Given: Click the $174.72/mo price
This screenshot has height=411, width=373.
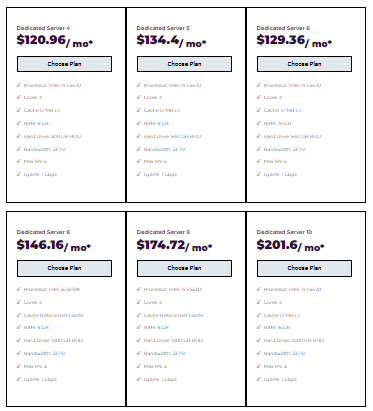Looking at the screenshot, I should click(x=174, y=246).
